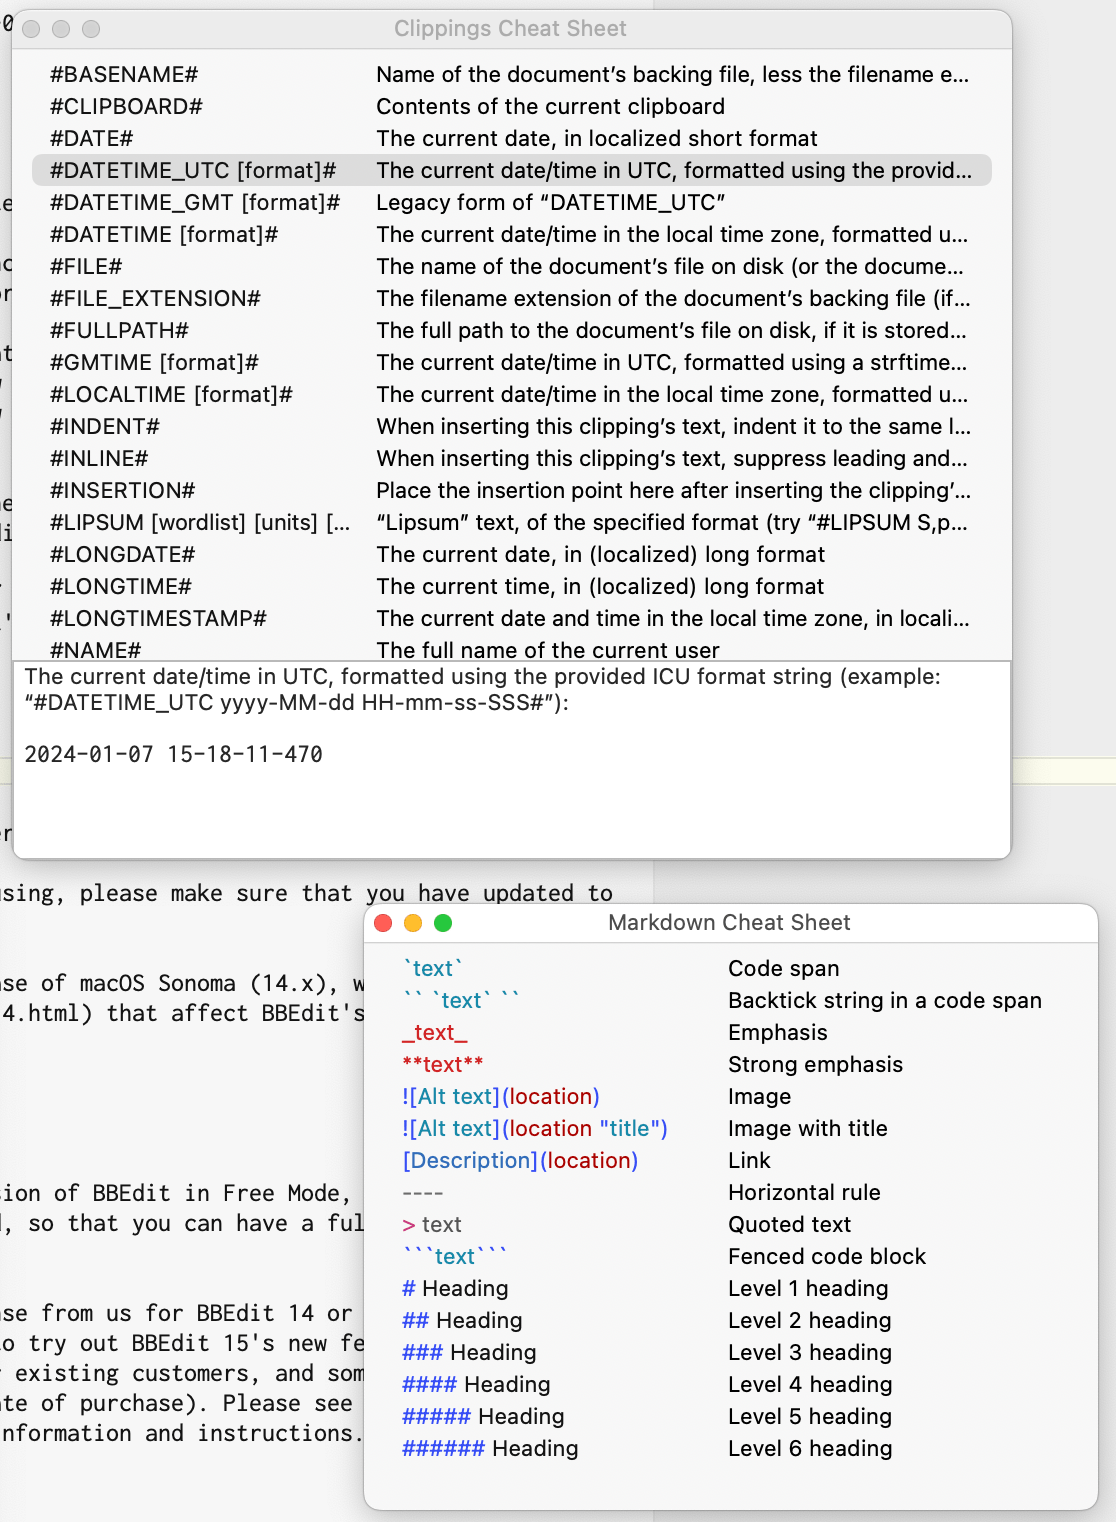This screenshot has width=1116, height=1522.
Task: Select the #CLIPBOARD# clipping placeholder
Action: (126, 107)
